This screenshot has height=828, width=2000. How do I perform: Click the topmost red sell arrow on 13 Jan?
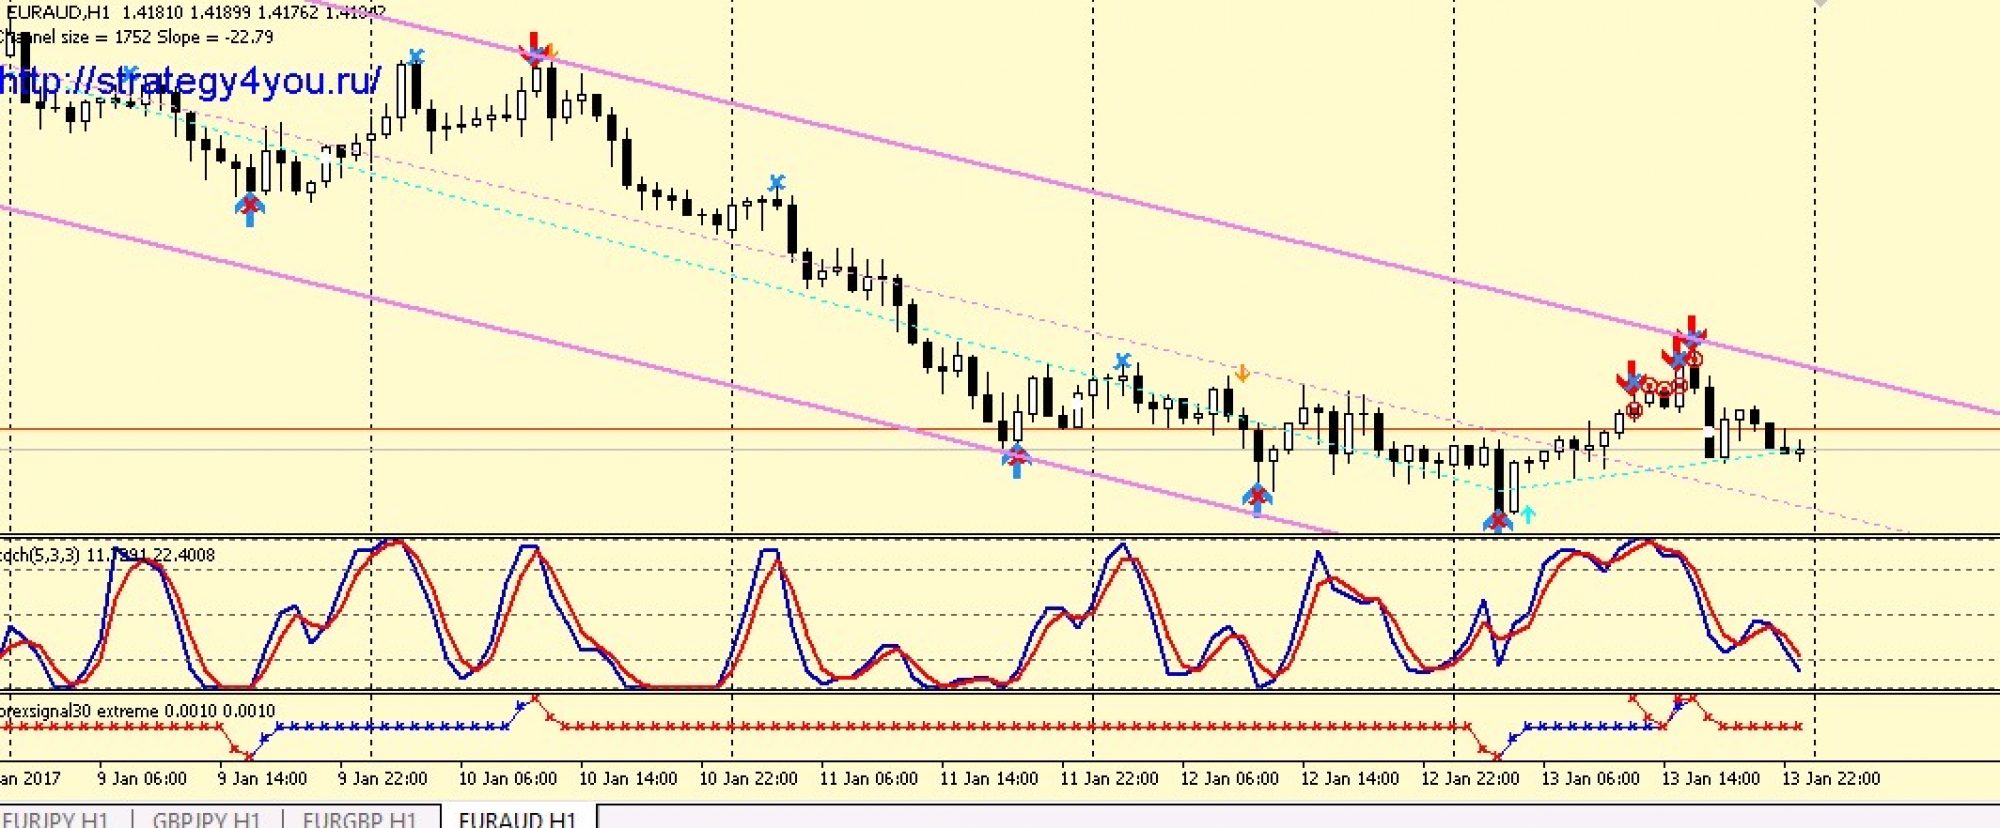pyautogui.click(x=1692, y=328)
